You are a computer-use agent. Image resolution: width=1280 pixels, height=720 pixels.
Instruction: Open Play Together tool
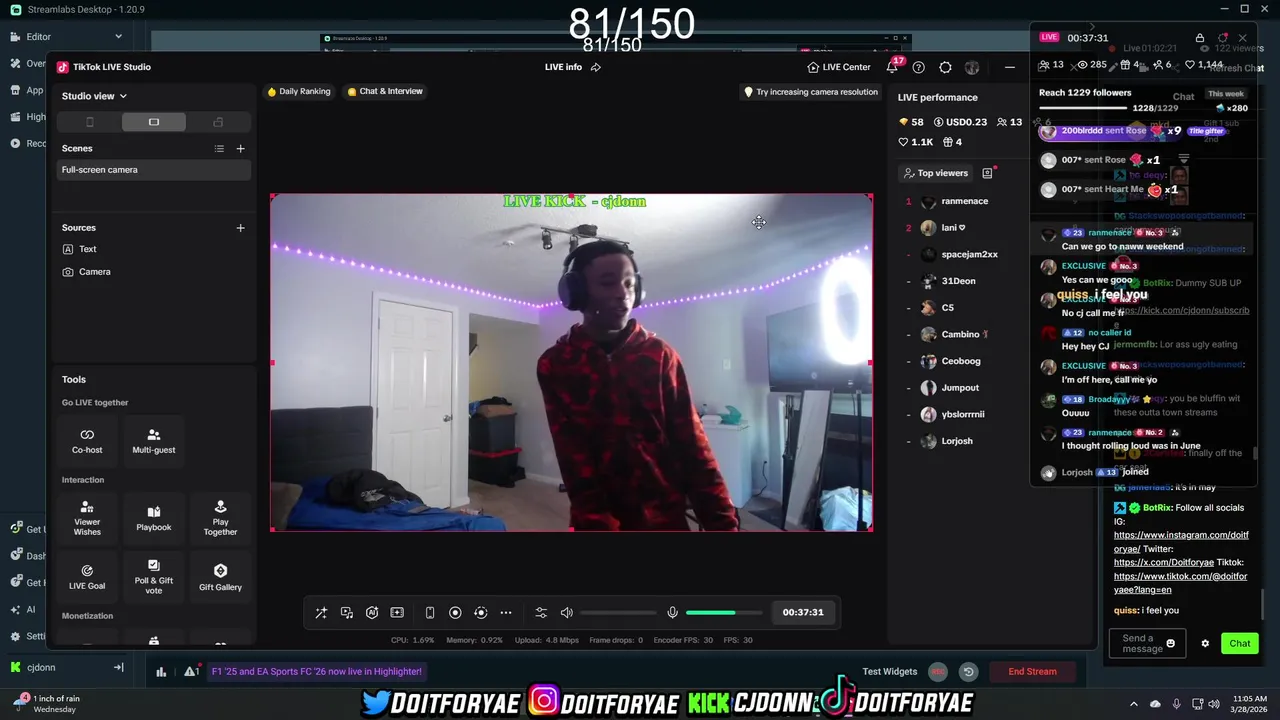[x=220, y=518]
